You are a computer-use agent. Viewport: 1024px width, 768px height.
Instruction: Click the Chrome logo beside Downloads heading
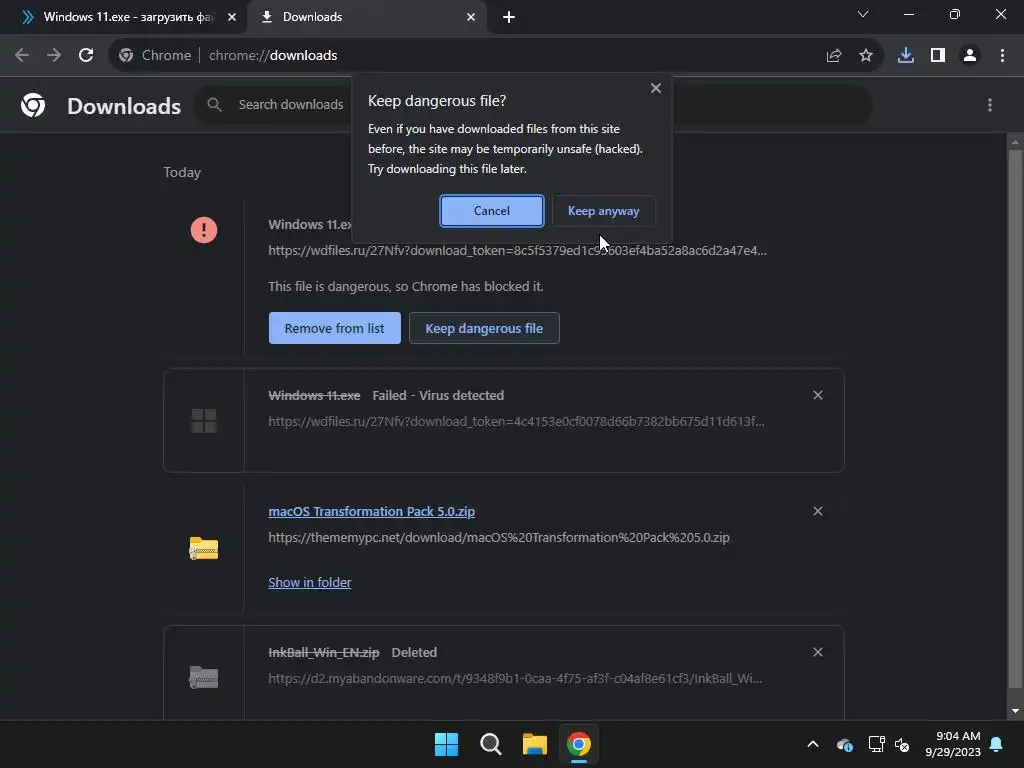[x=33, y=105]
